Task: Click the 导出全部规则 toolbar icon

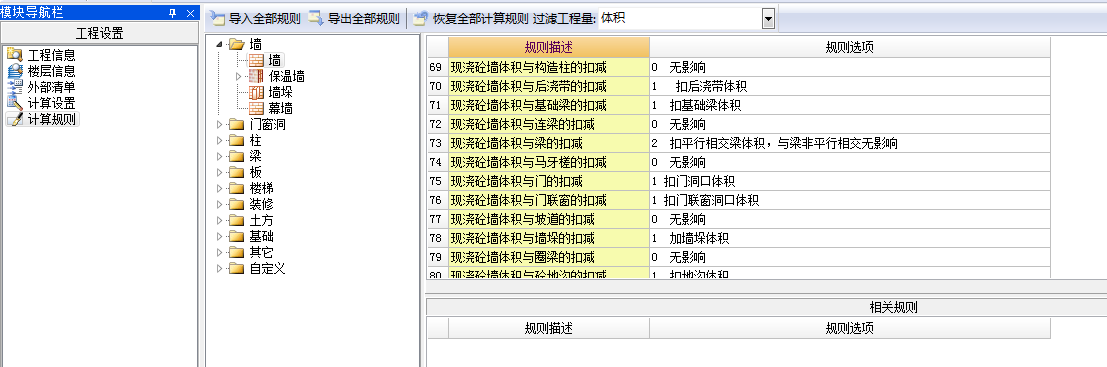Action: click(x=317, y=18)
